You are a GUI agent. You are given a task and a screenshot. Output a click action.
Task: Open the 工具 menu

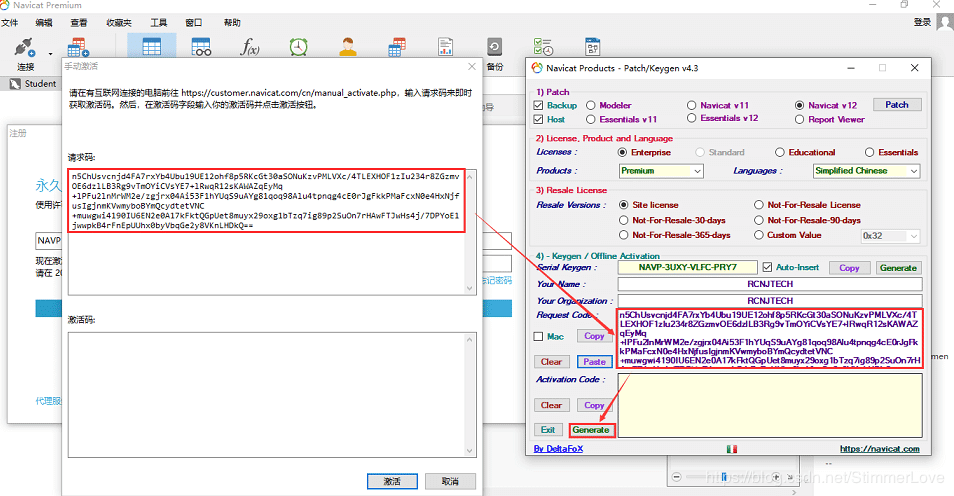(x=159, y=23)
